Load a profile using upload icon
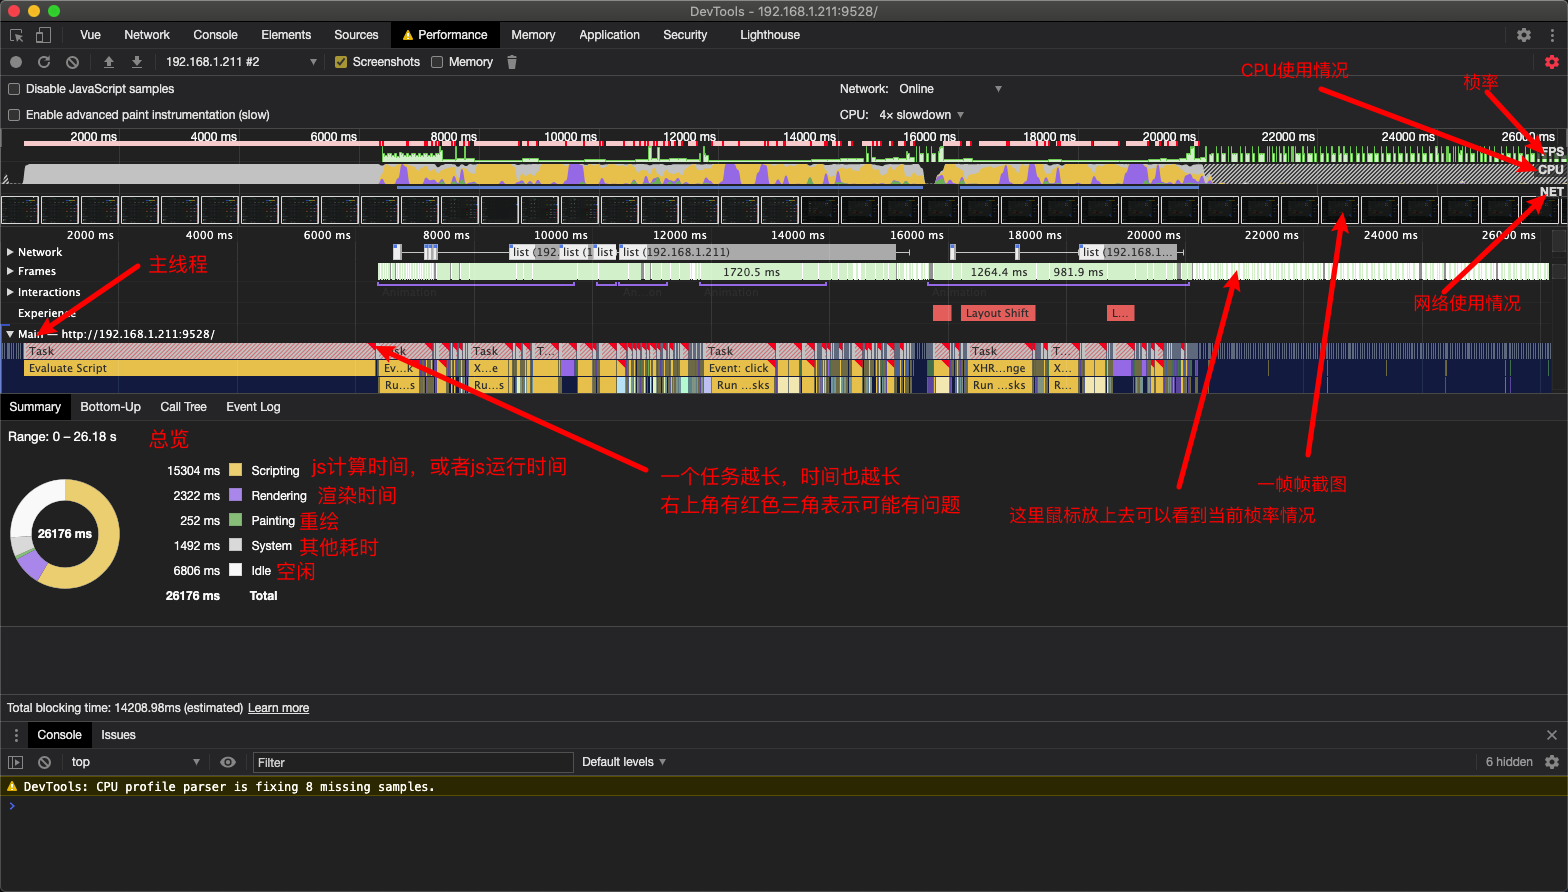 click(x=109, y=62)
